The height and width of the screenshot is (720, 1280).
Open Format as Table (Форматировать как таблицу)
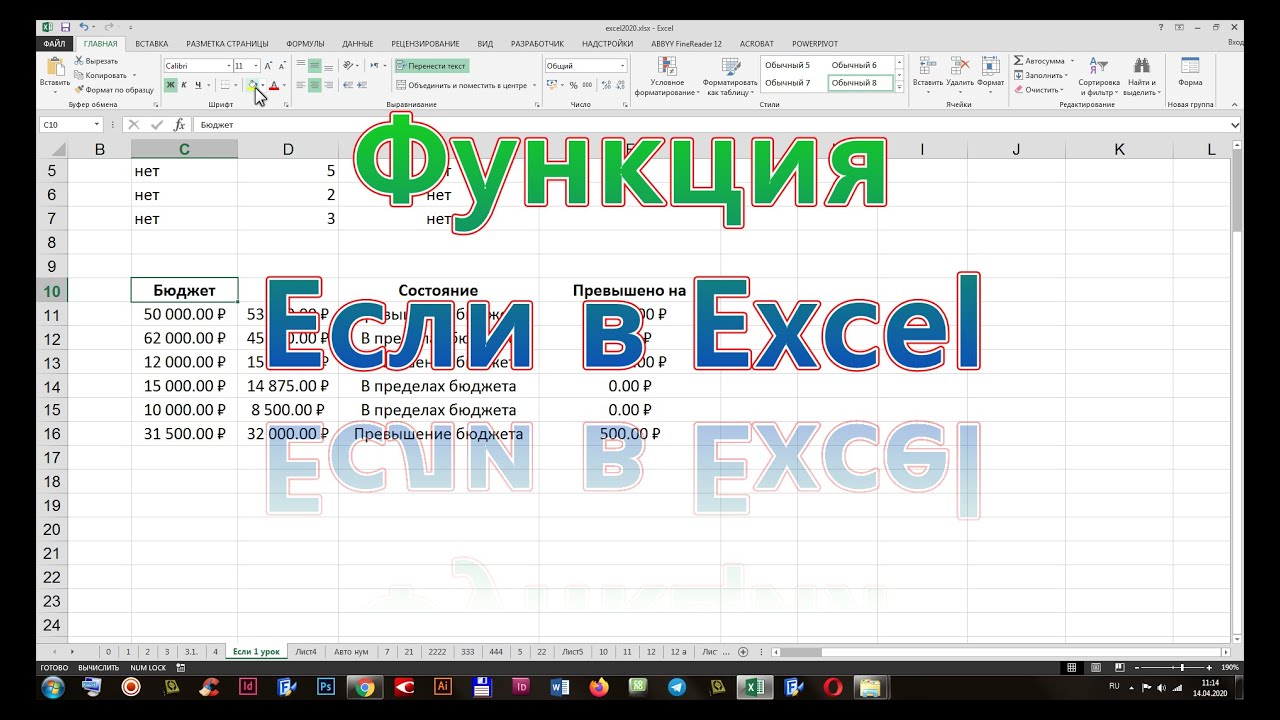(x=731, y=77)
